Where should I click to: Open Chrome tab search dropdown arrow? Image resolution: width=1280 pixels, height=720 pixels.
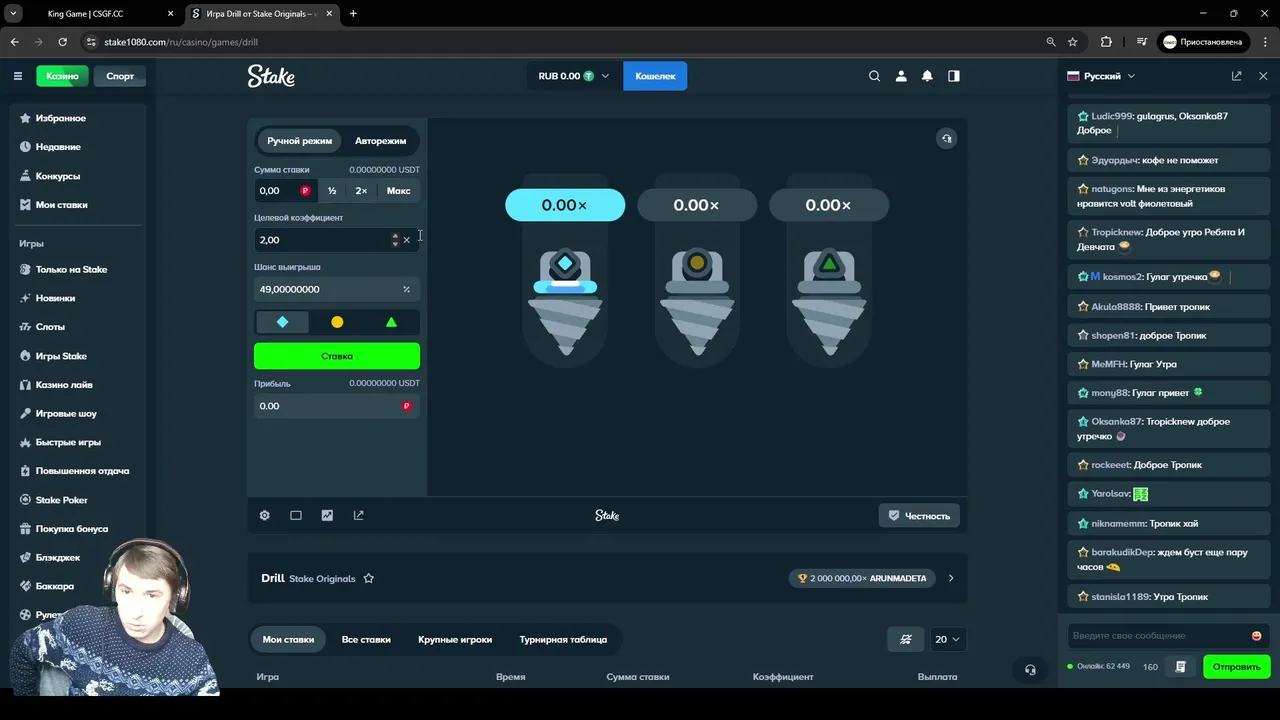tap(13, 14)
